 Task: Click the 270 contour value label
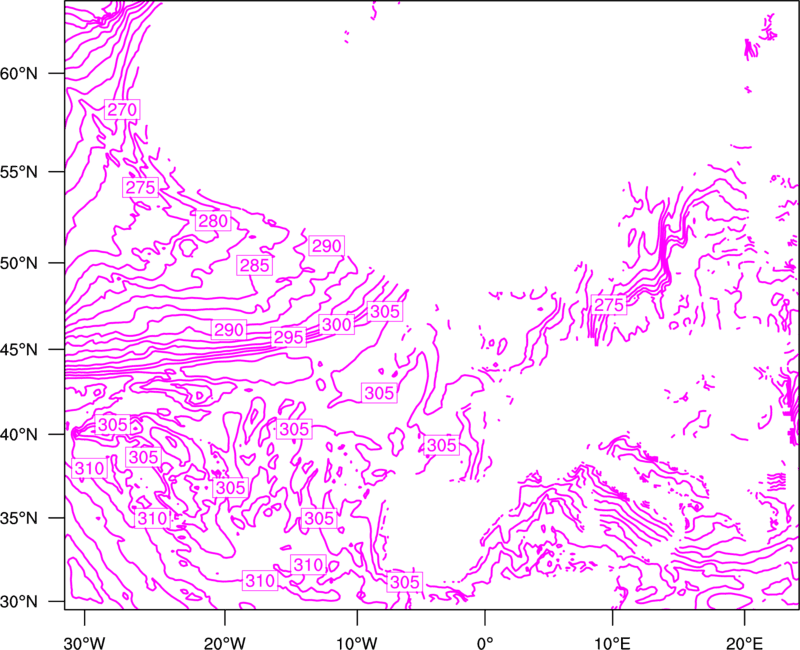[122, 109]
